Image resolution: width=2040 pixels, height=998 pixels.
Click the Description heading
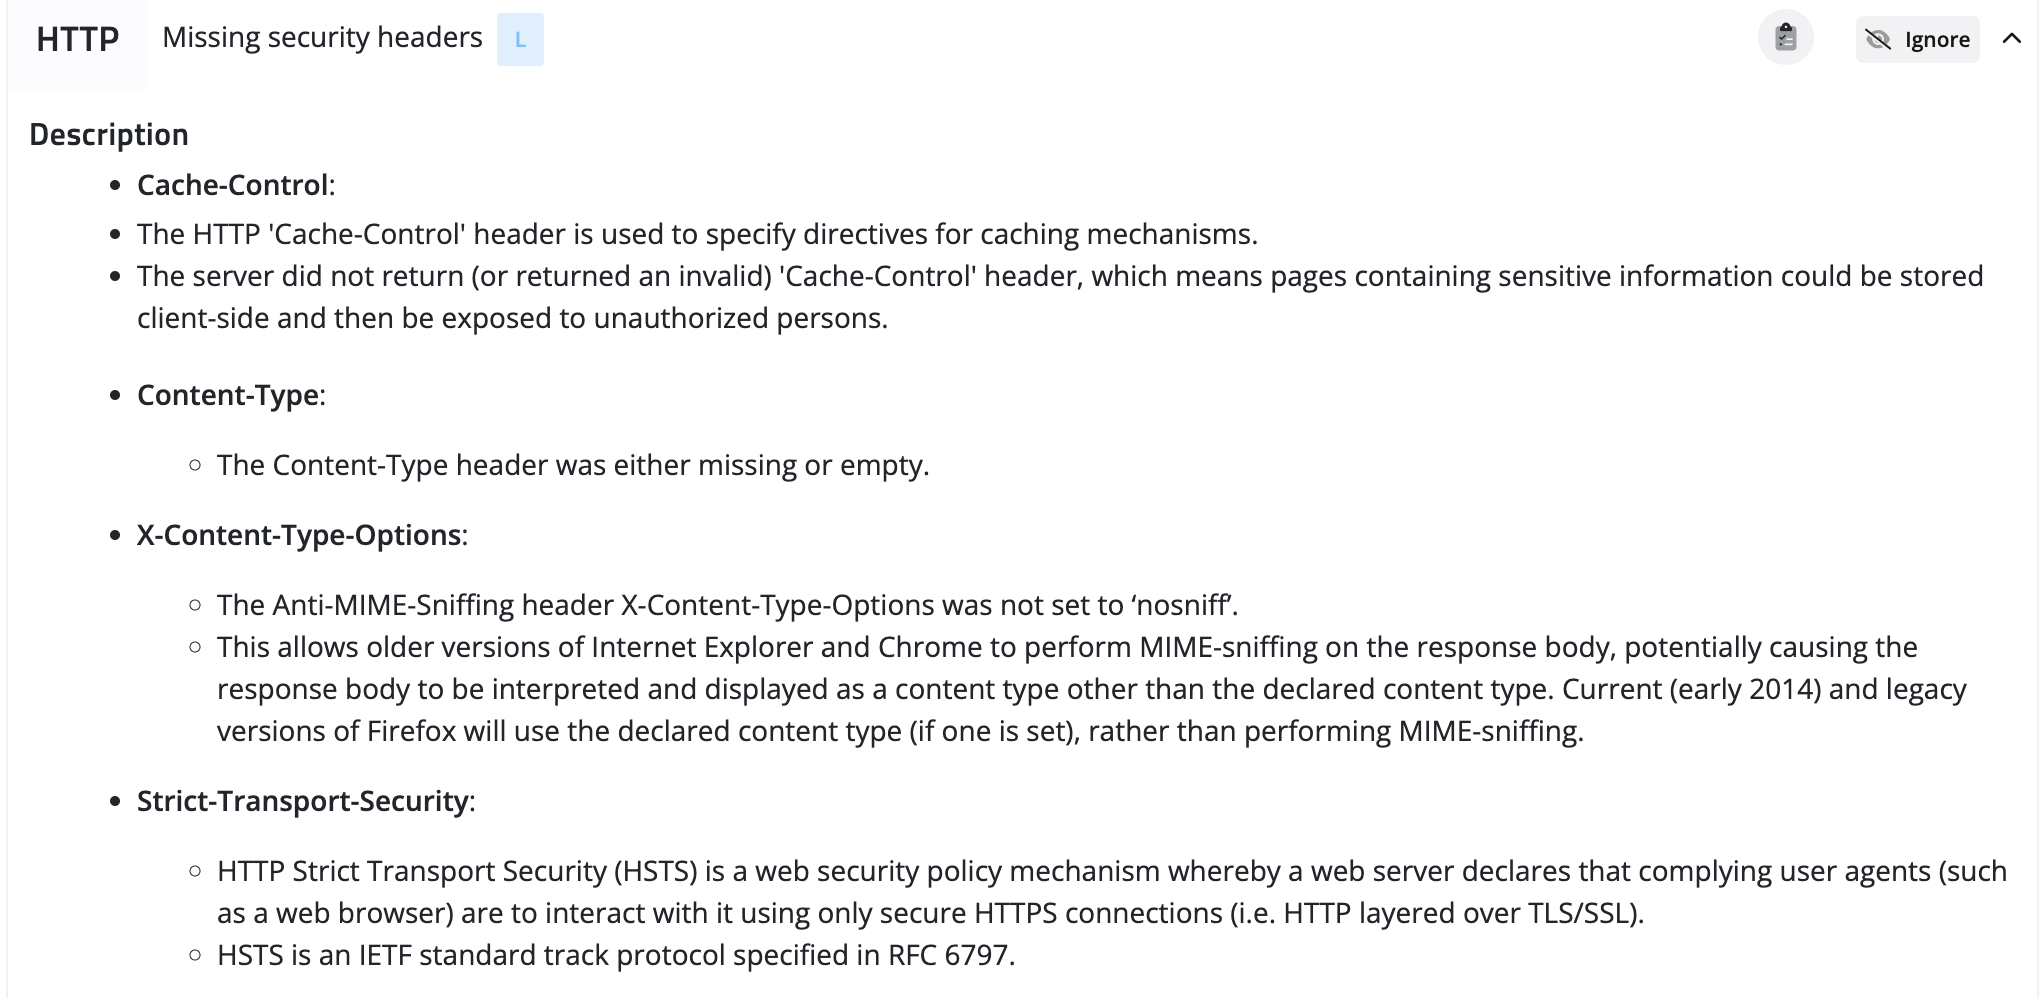[109, 135]
